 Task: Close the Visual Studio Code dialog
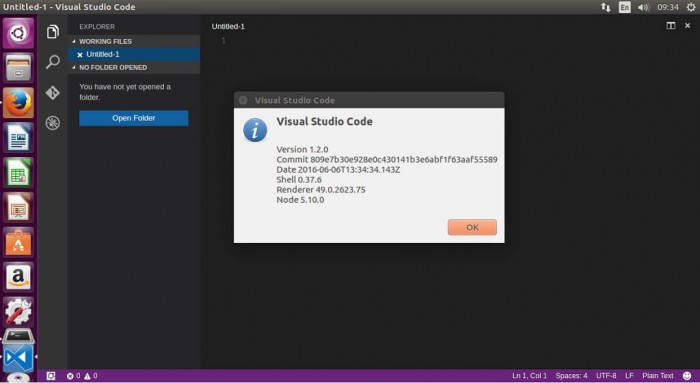(243, 100)
